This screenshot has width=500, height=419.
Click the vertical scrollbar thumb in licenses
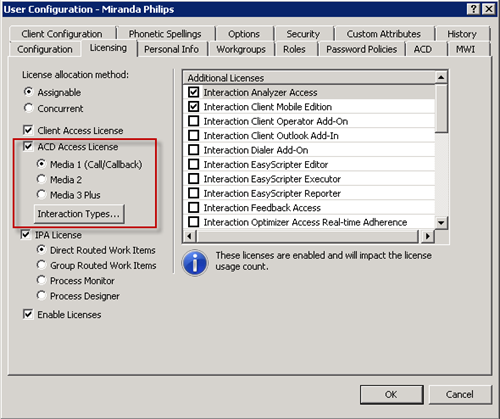point(441,108)
